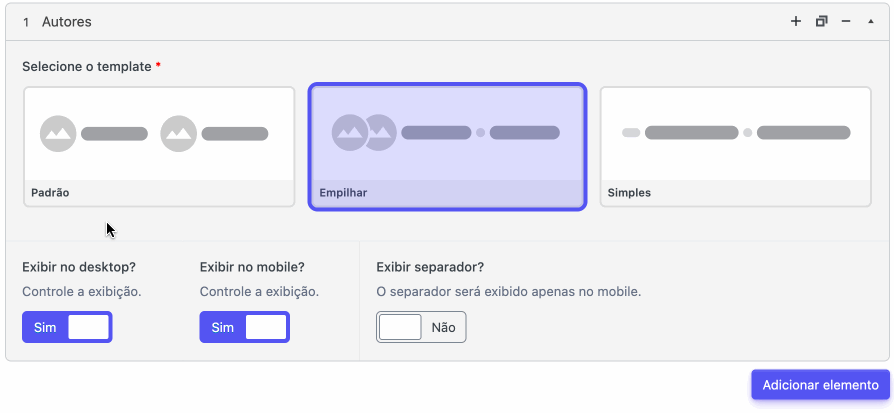The height and width of the screenshot is (413, 894).
Task: Collapse the Autores panel using the triangle
Action: coord(871,22)
